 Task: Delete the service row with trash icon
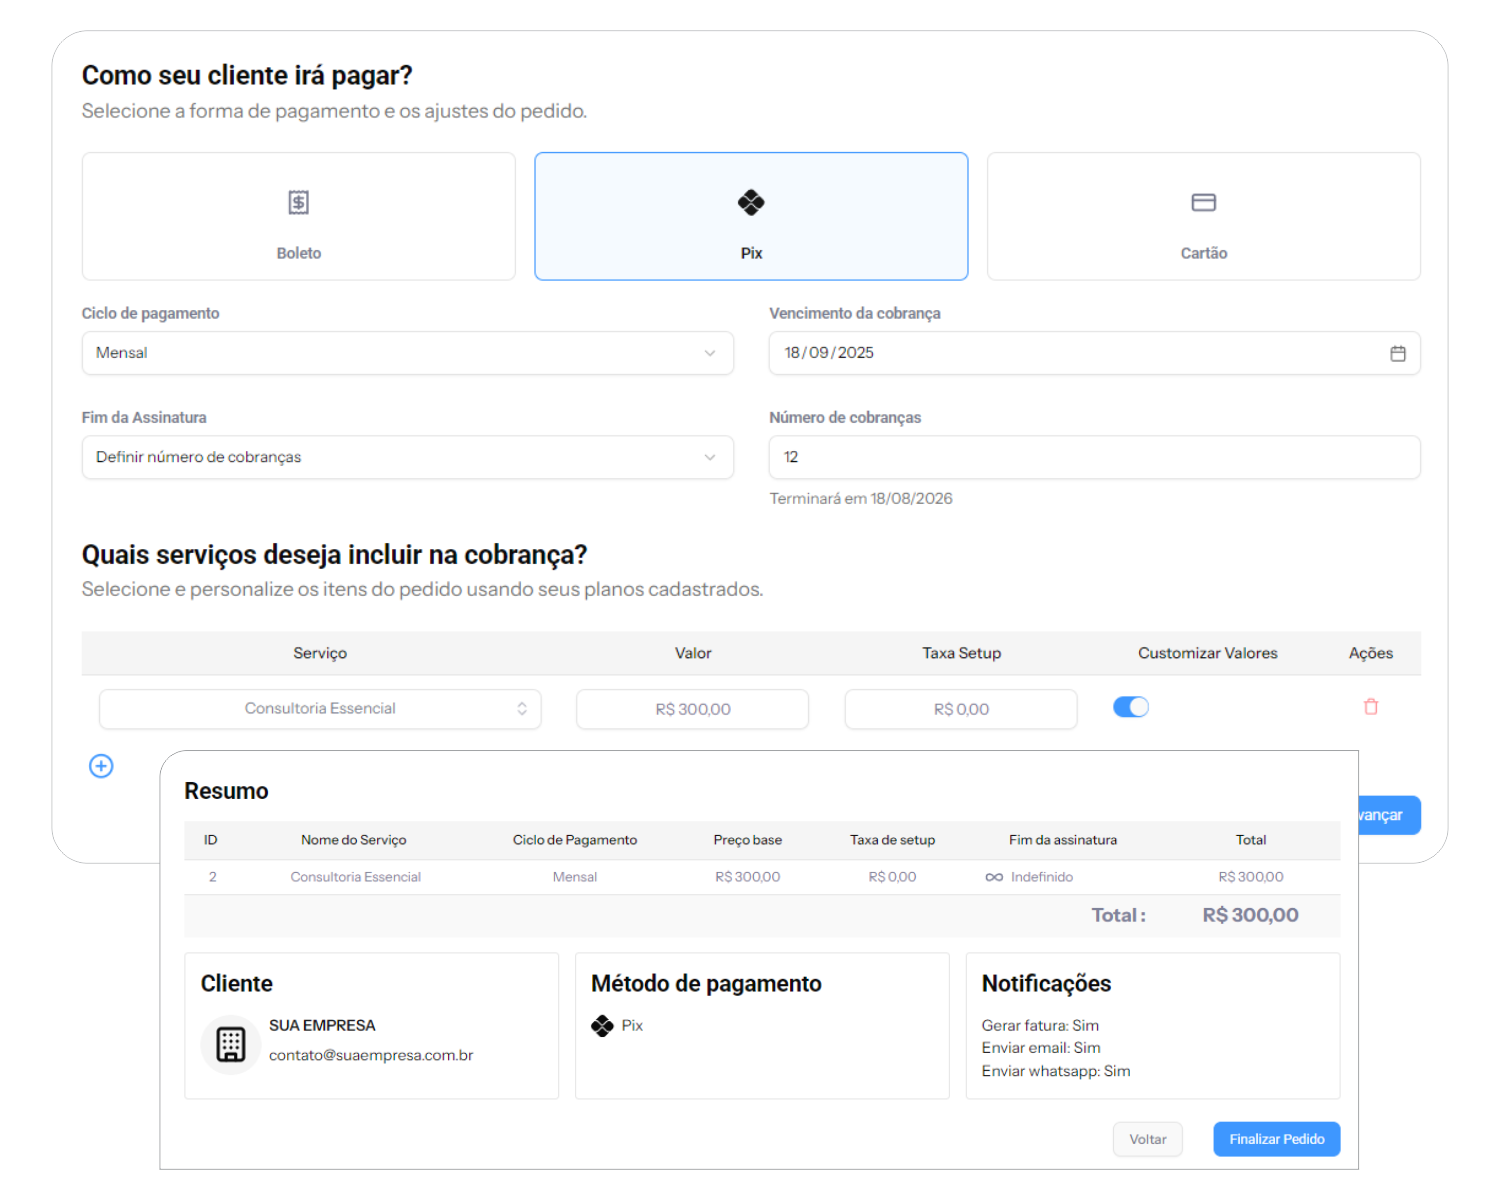(1370, 707)
